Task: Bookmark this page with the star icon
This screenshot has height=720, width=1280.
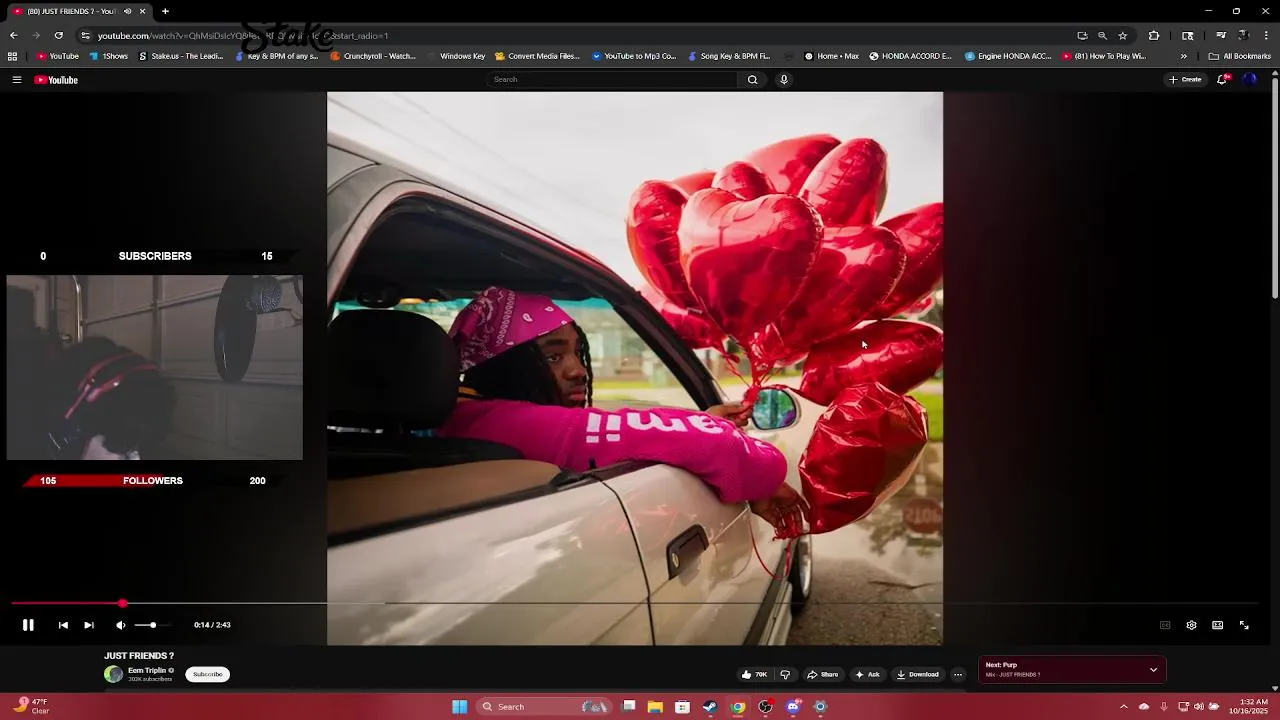Action: [x=1123, y=36]
